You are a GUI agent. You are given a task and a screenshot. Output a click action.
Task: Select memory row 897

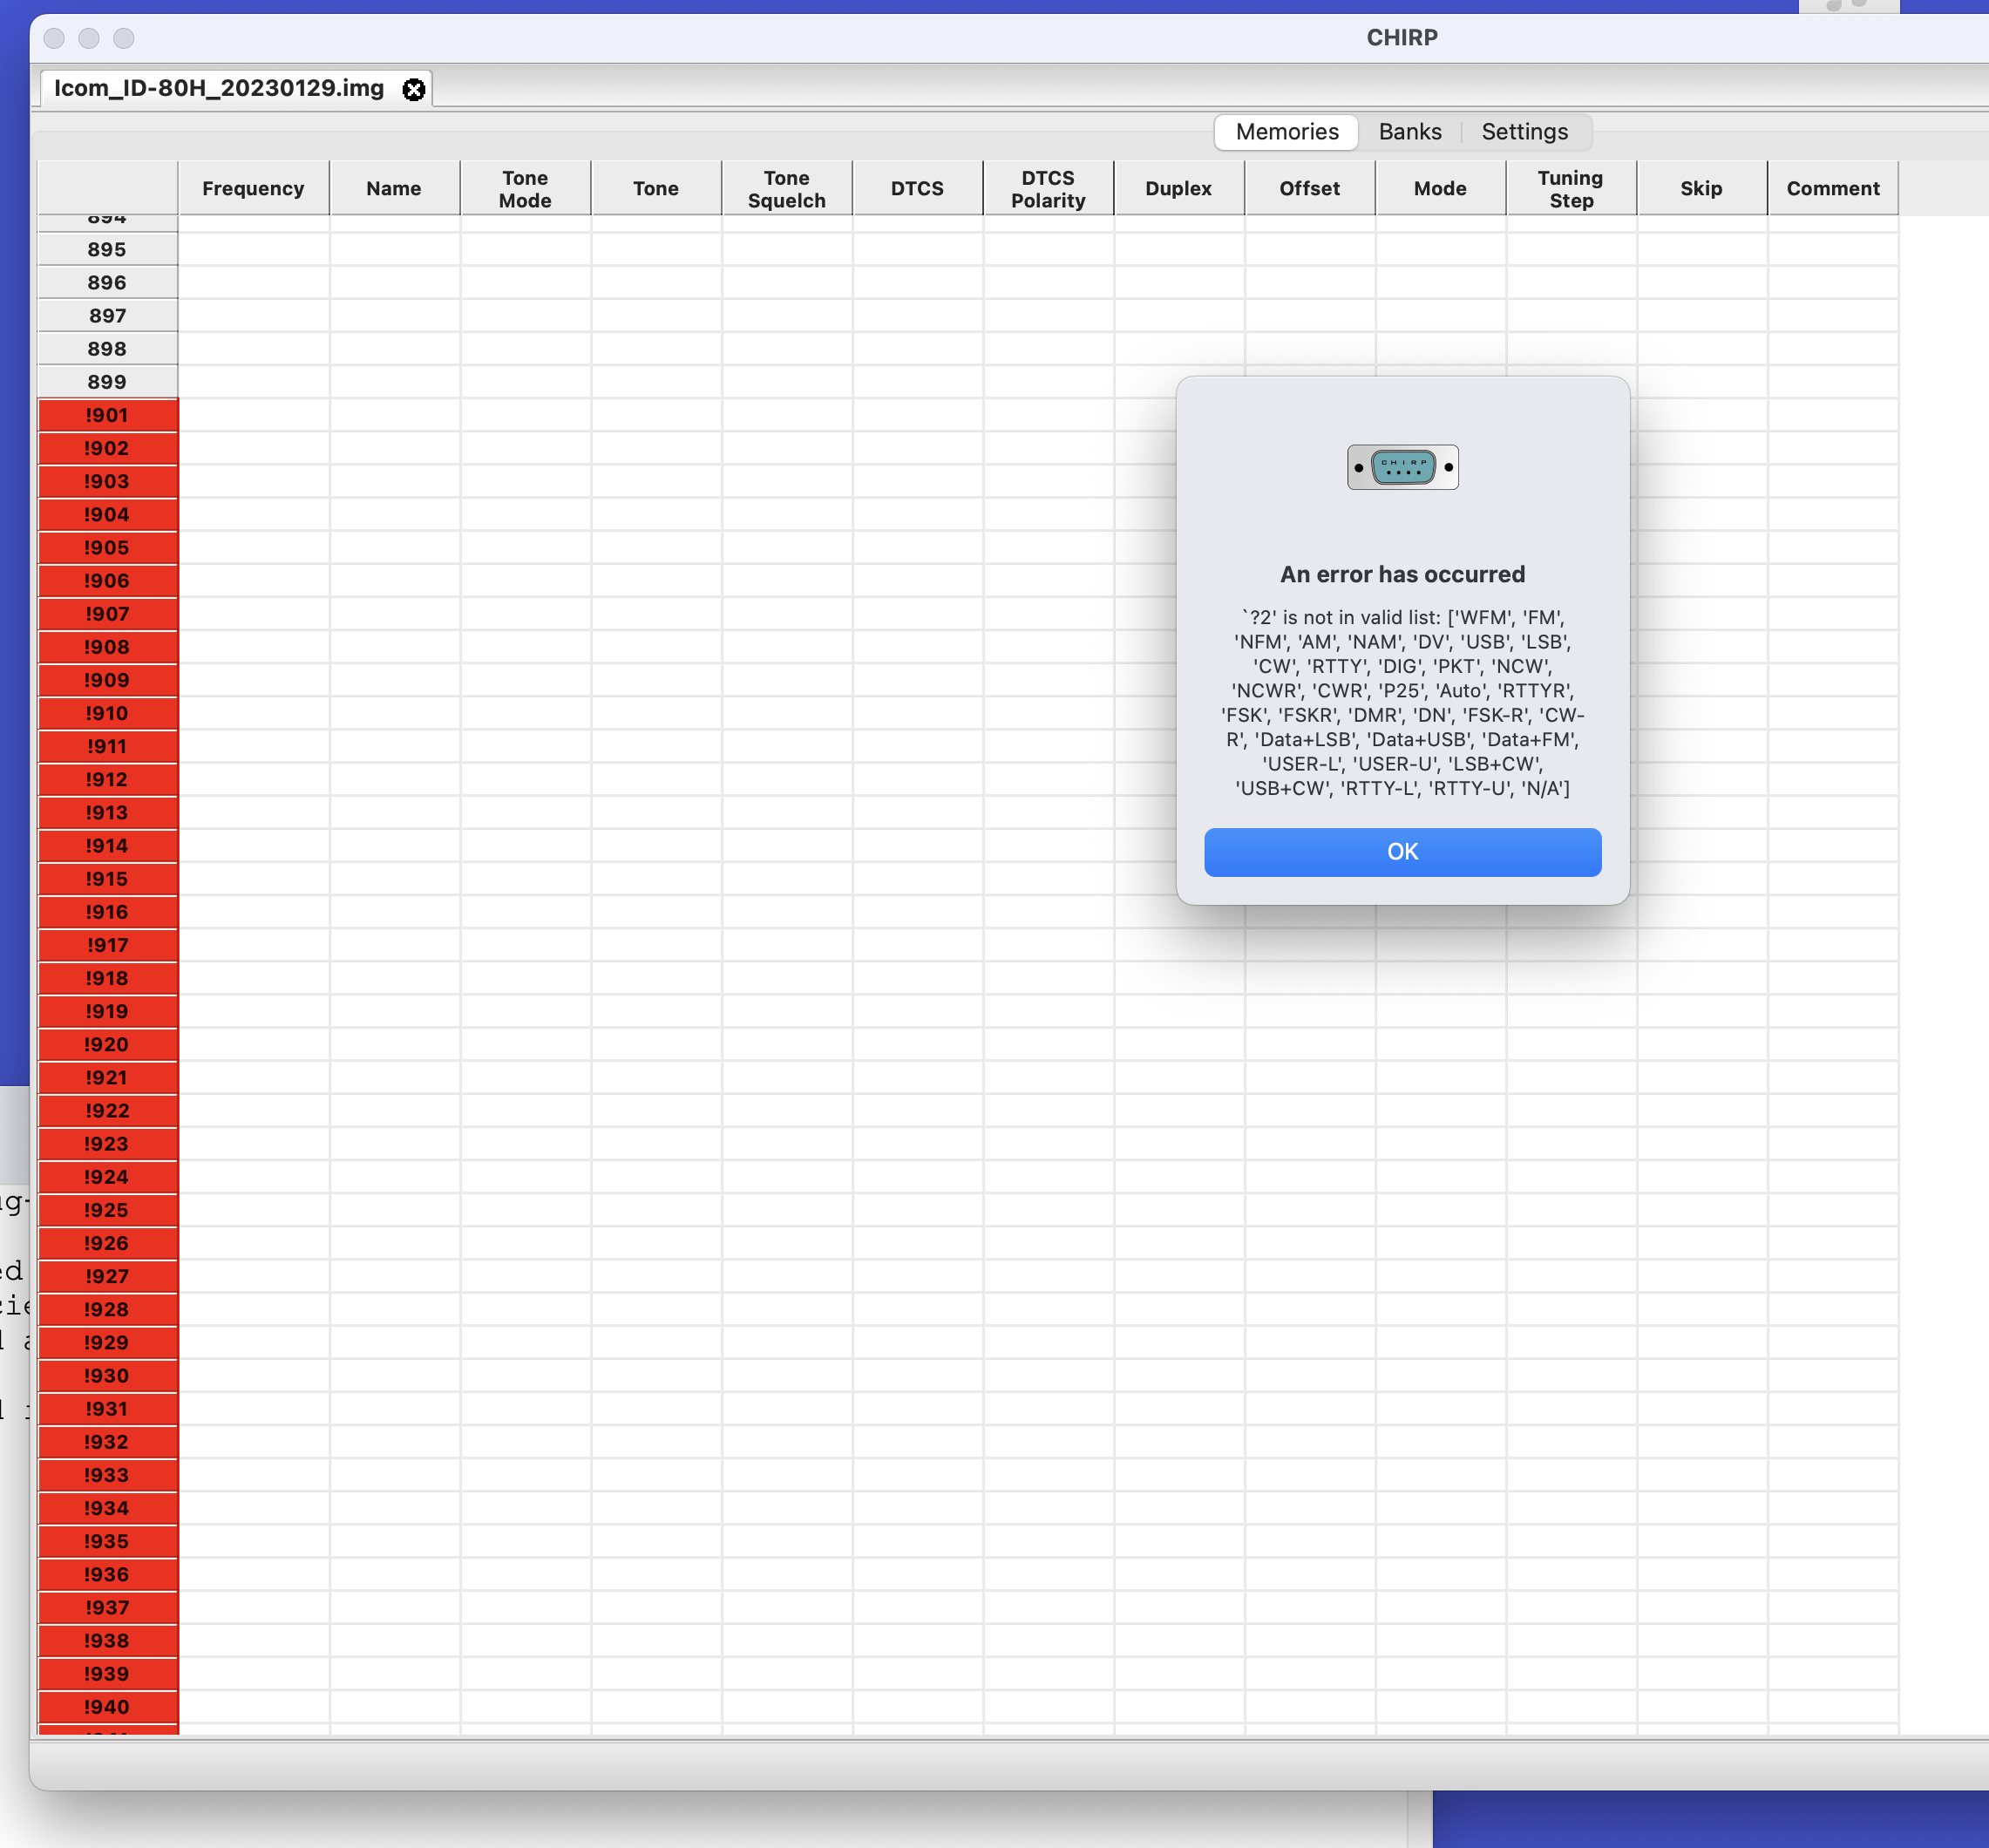(x=107, y=315)
